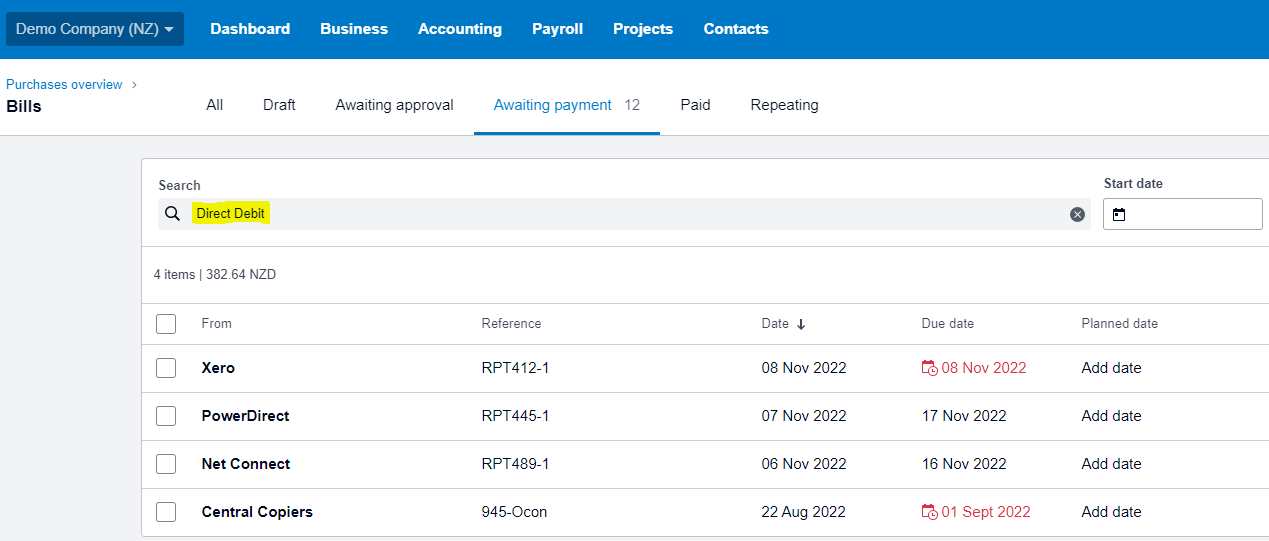Viewport: 1269px width, 541px height.
Task: Click overdue icon beside 01 Sept 2022 due date
Action: (930, 512)
